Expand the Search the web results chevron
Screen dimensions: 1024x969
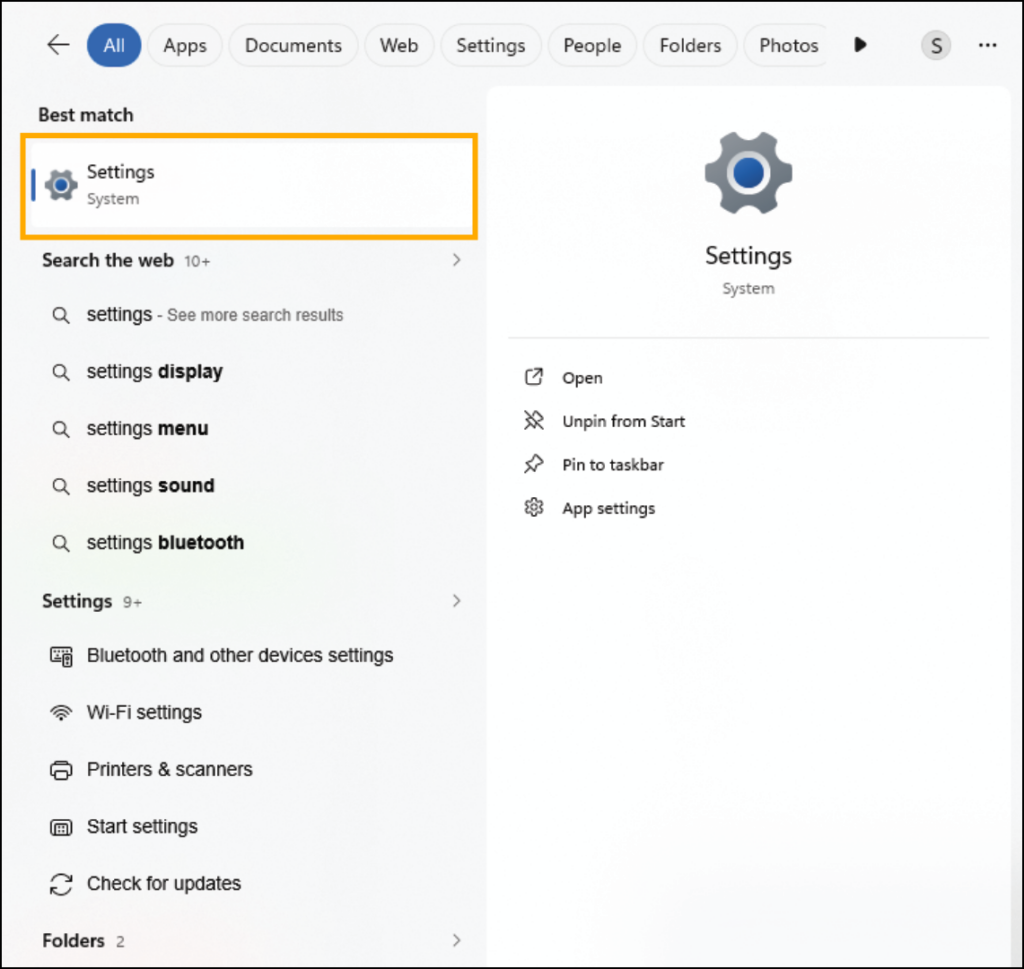[x=457, y=260]
